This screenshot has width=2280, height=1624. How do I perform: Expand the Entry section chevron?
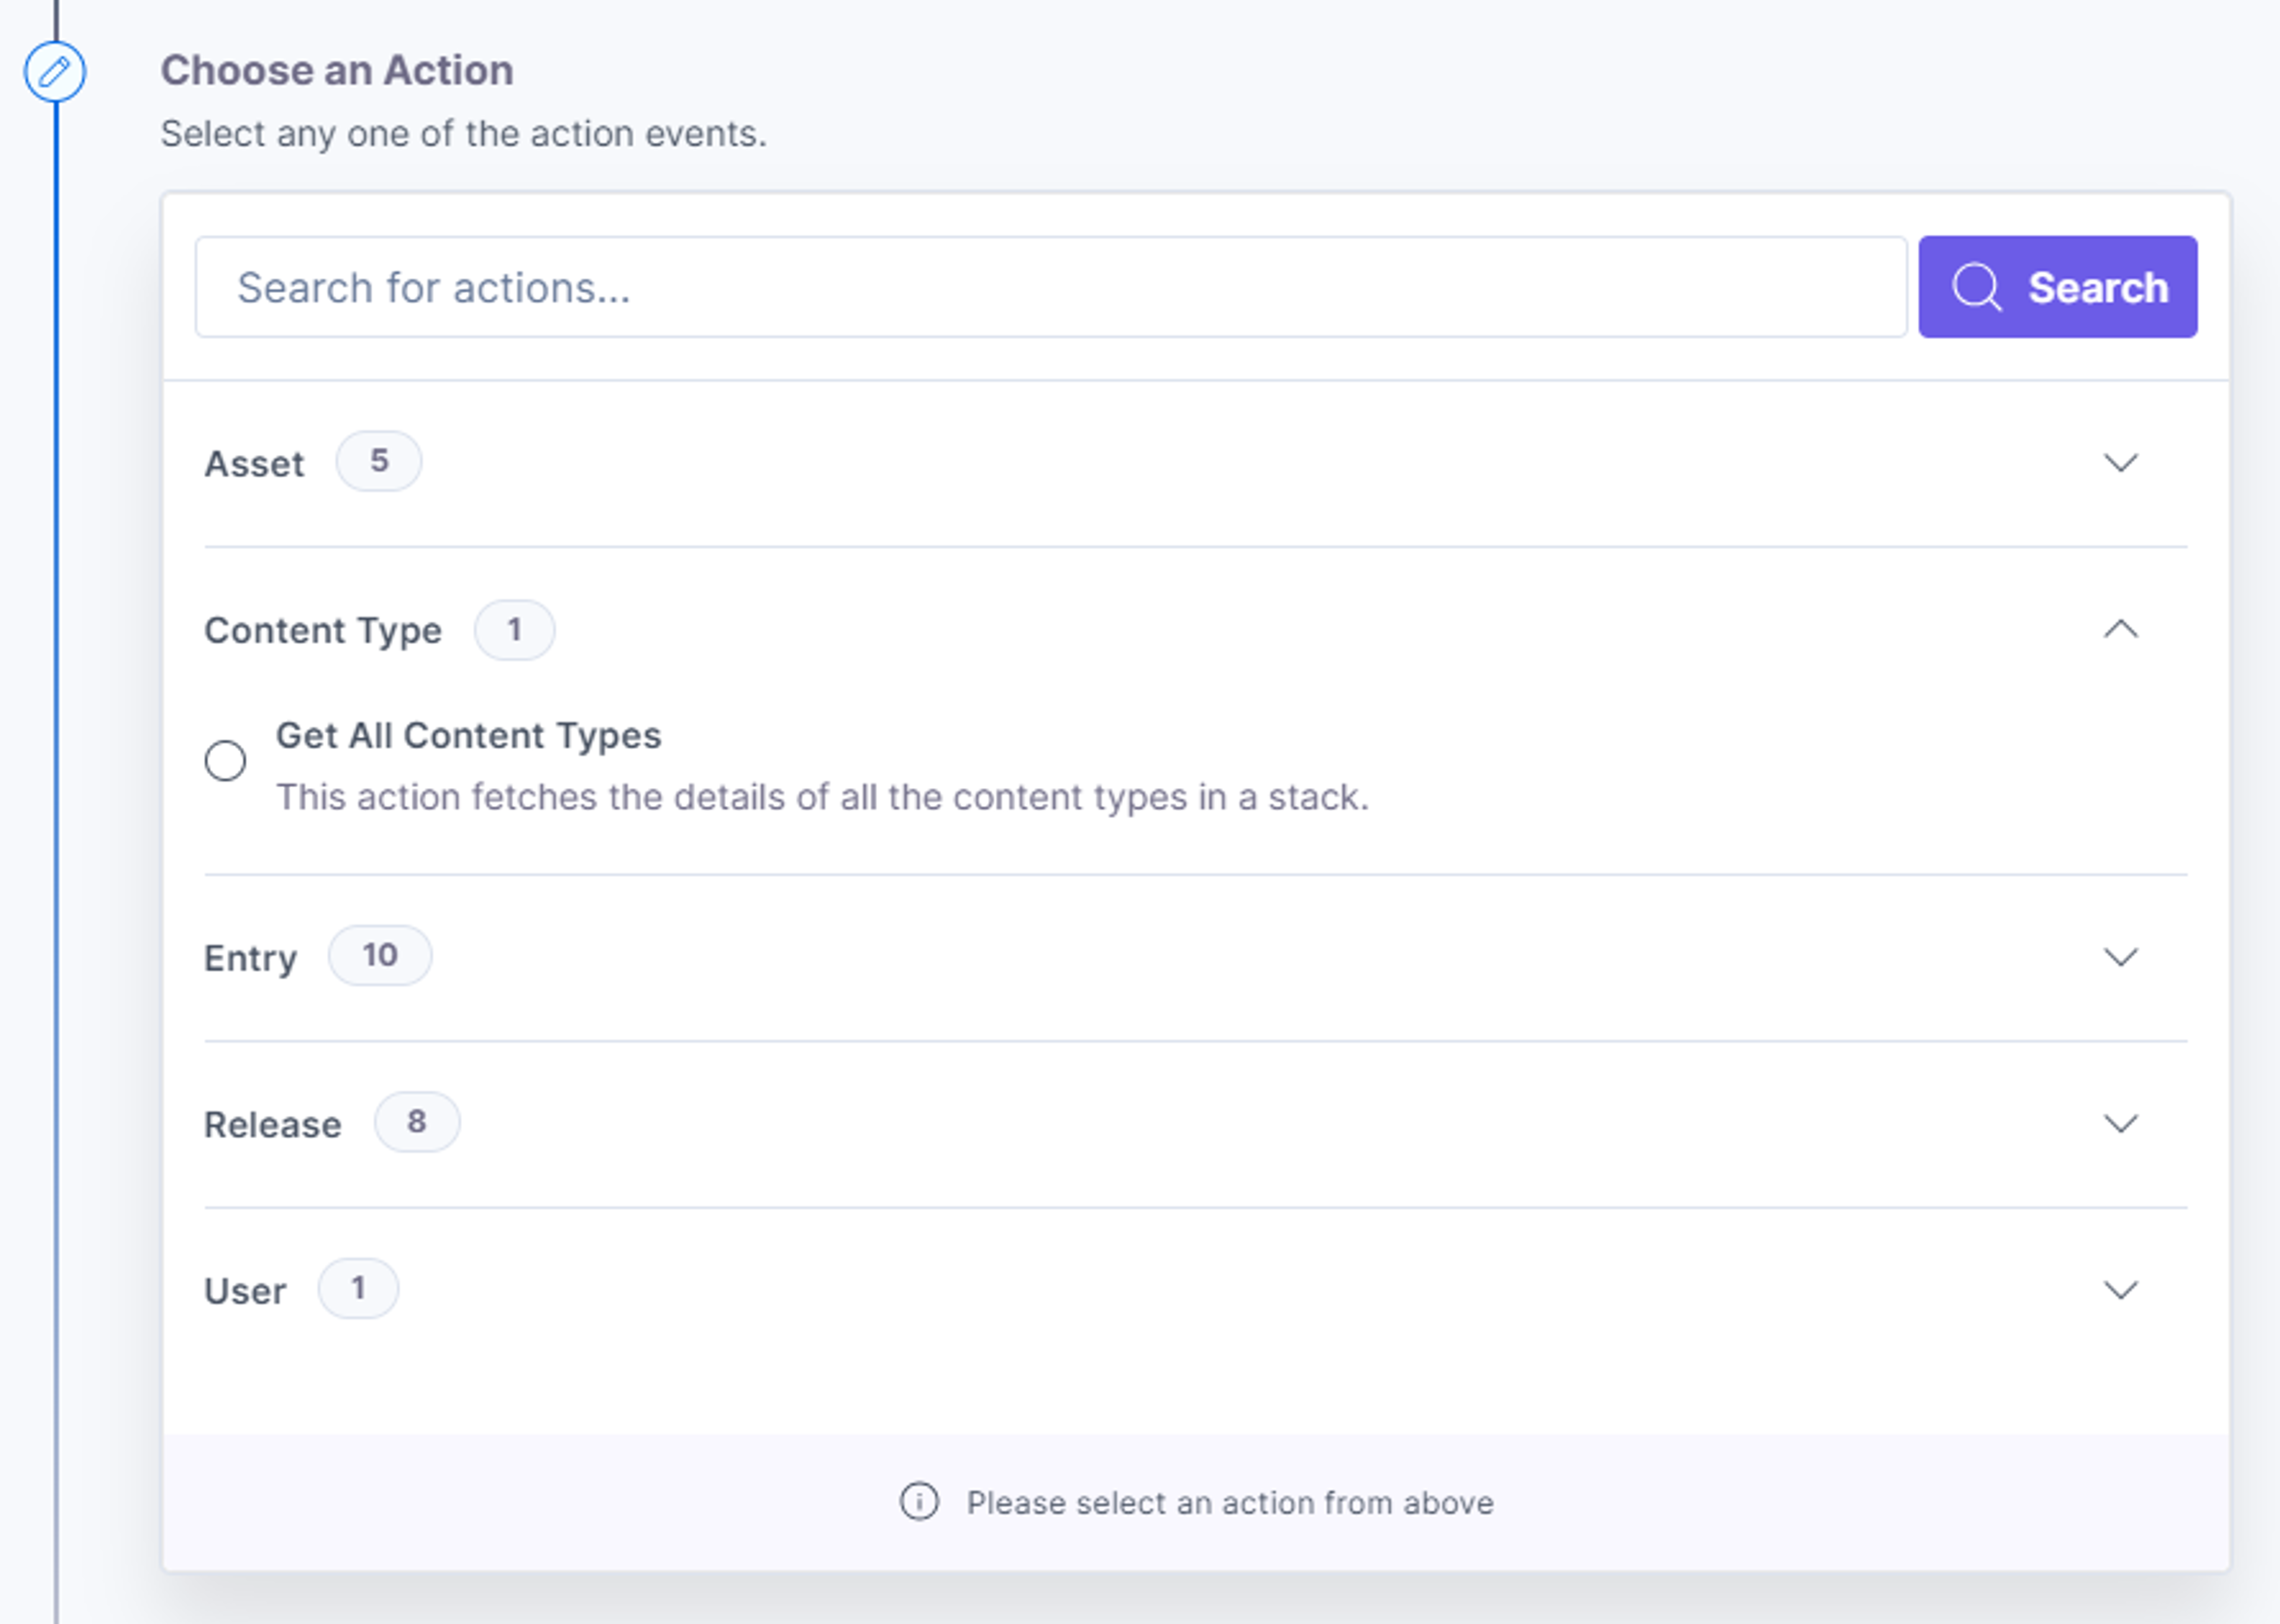pos(2120,957)
